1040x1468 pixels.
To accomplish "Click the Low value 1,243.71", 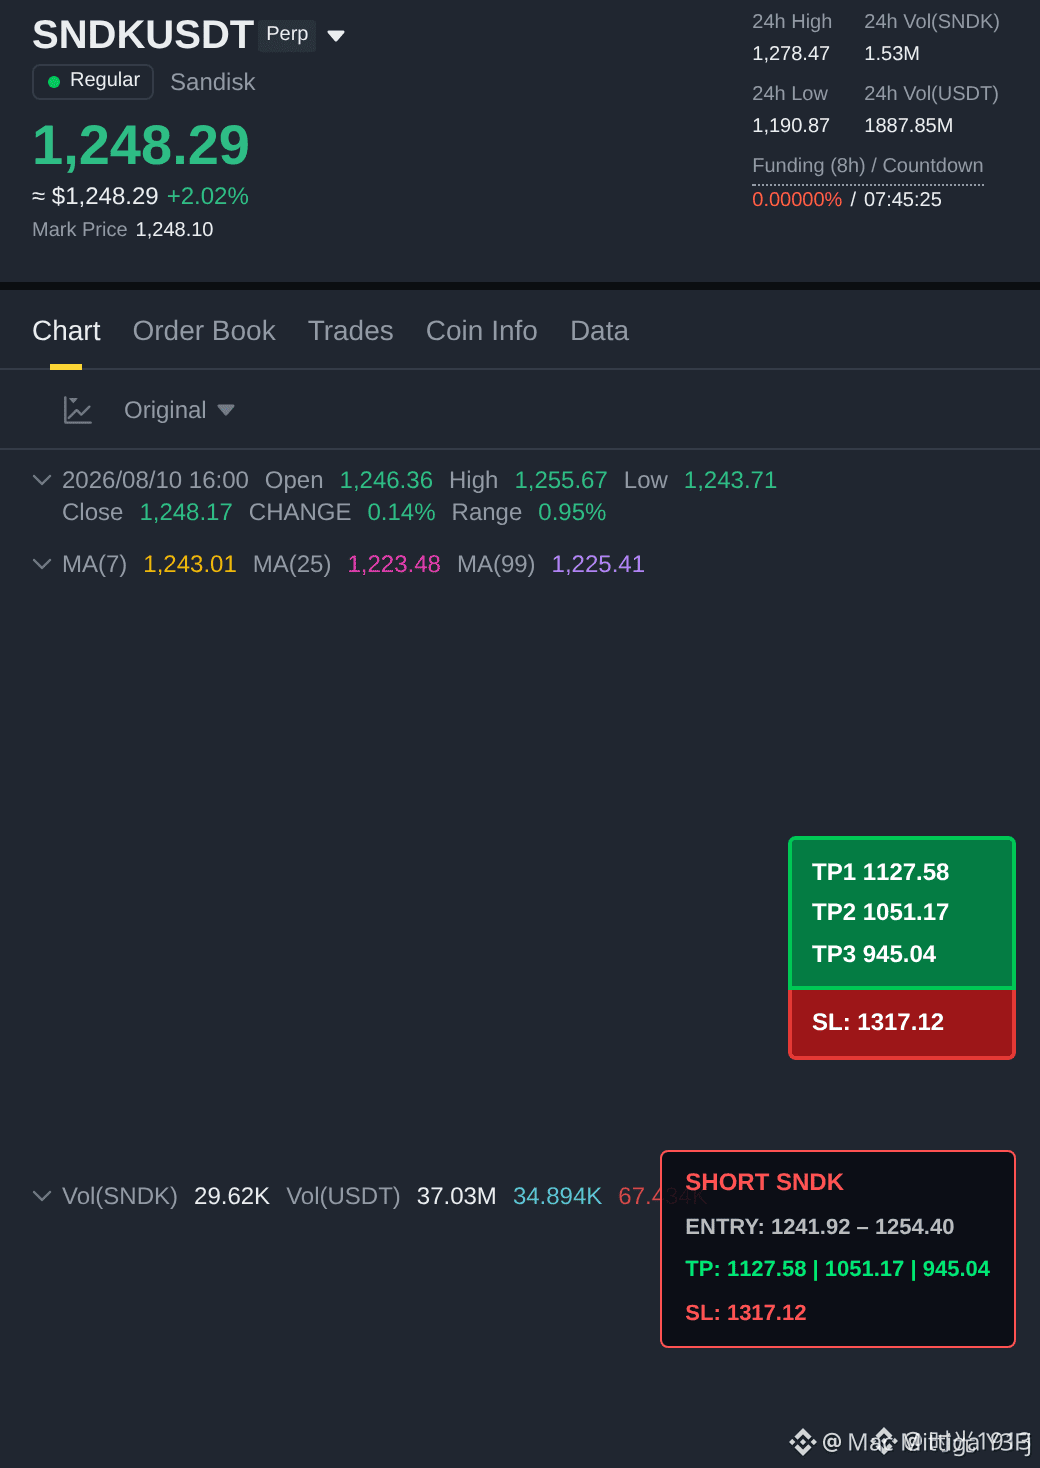I will pos(730,480).
